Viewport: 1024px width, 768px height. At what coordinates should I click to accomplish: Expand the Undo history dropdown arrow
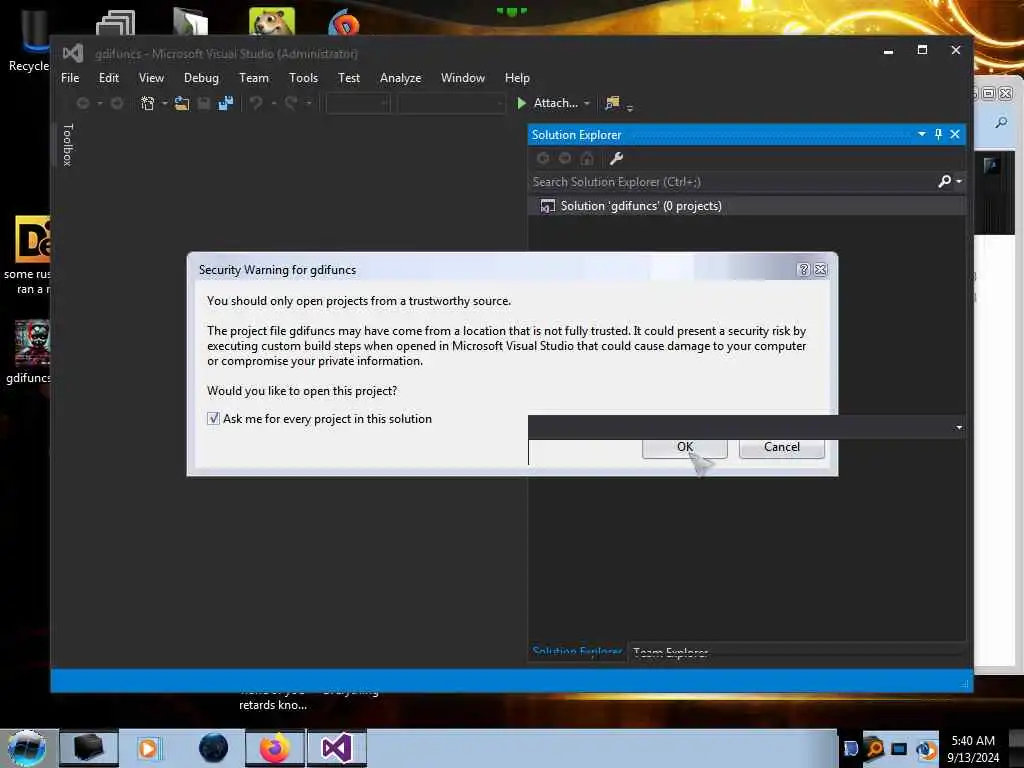pyautogui.click(x=274, y=103)
